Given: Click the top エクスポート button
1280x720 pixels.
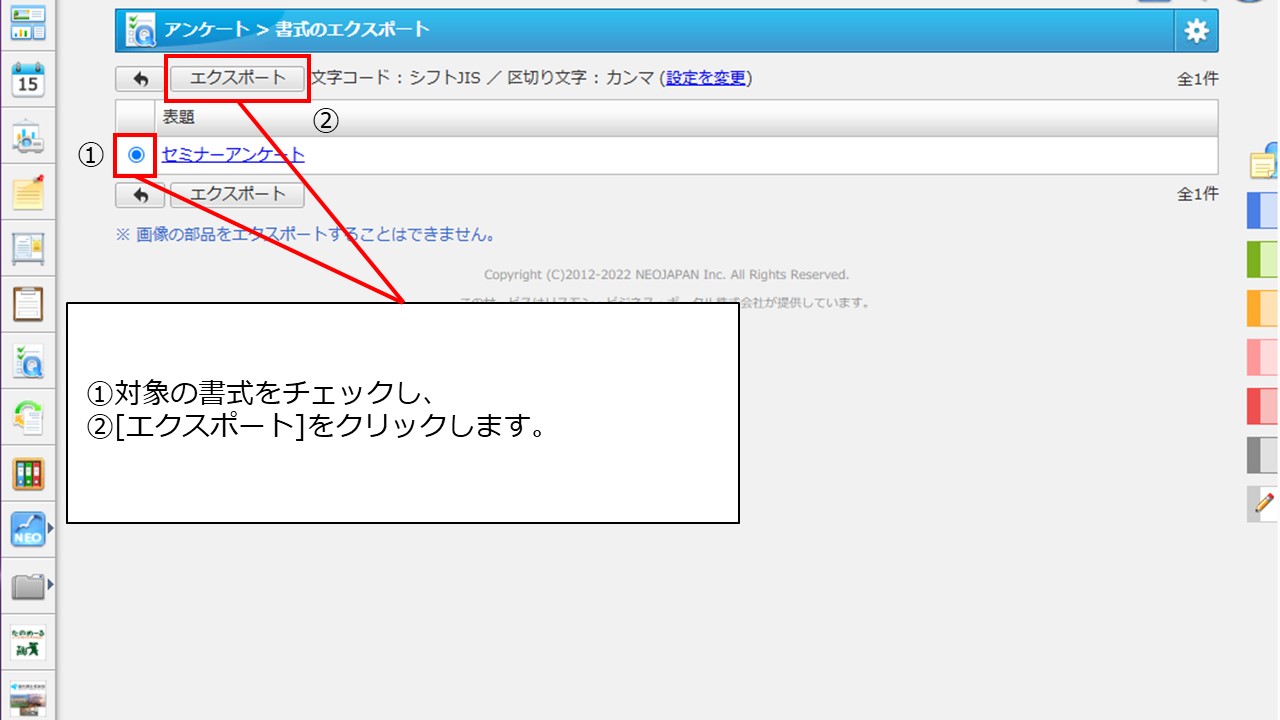Looking at the screenshot, I should tap(237, 78).
